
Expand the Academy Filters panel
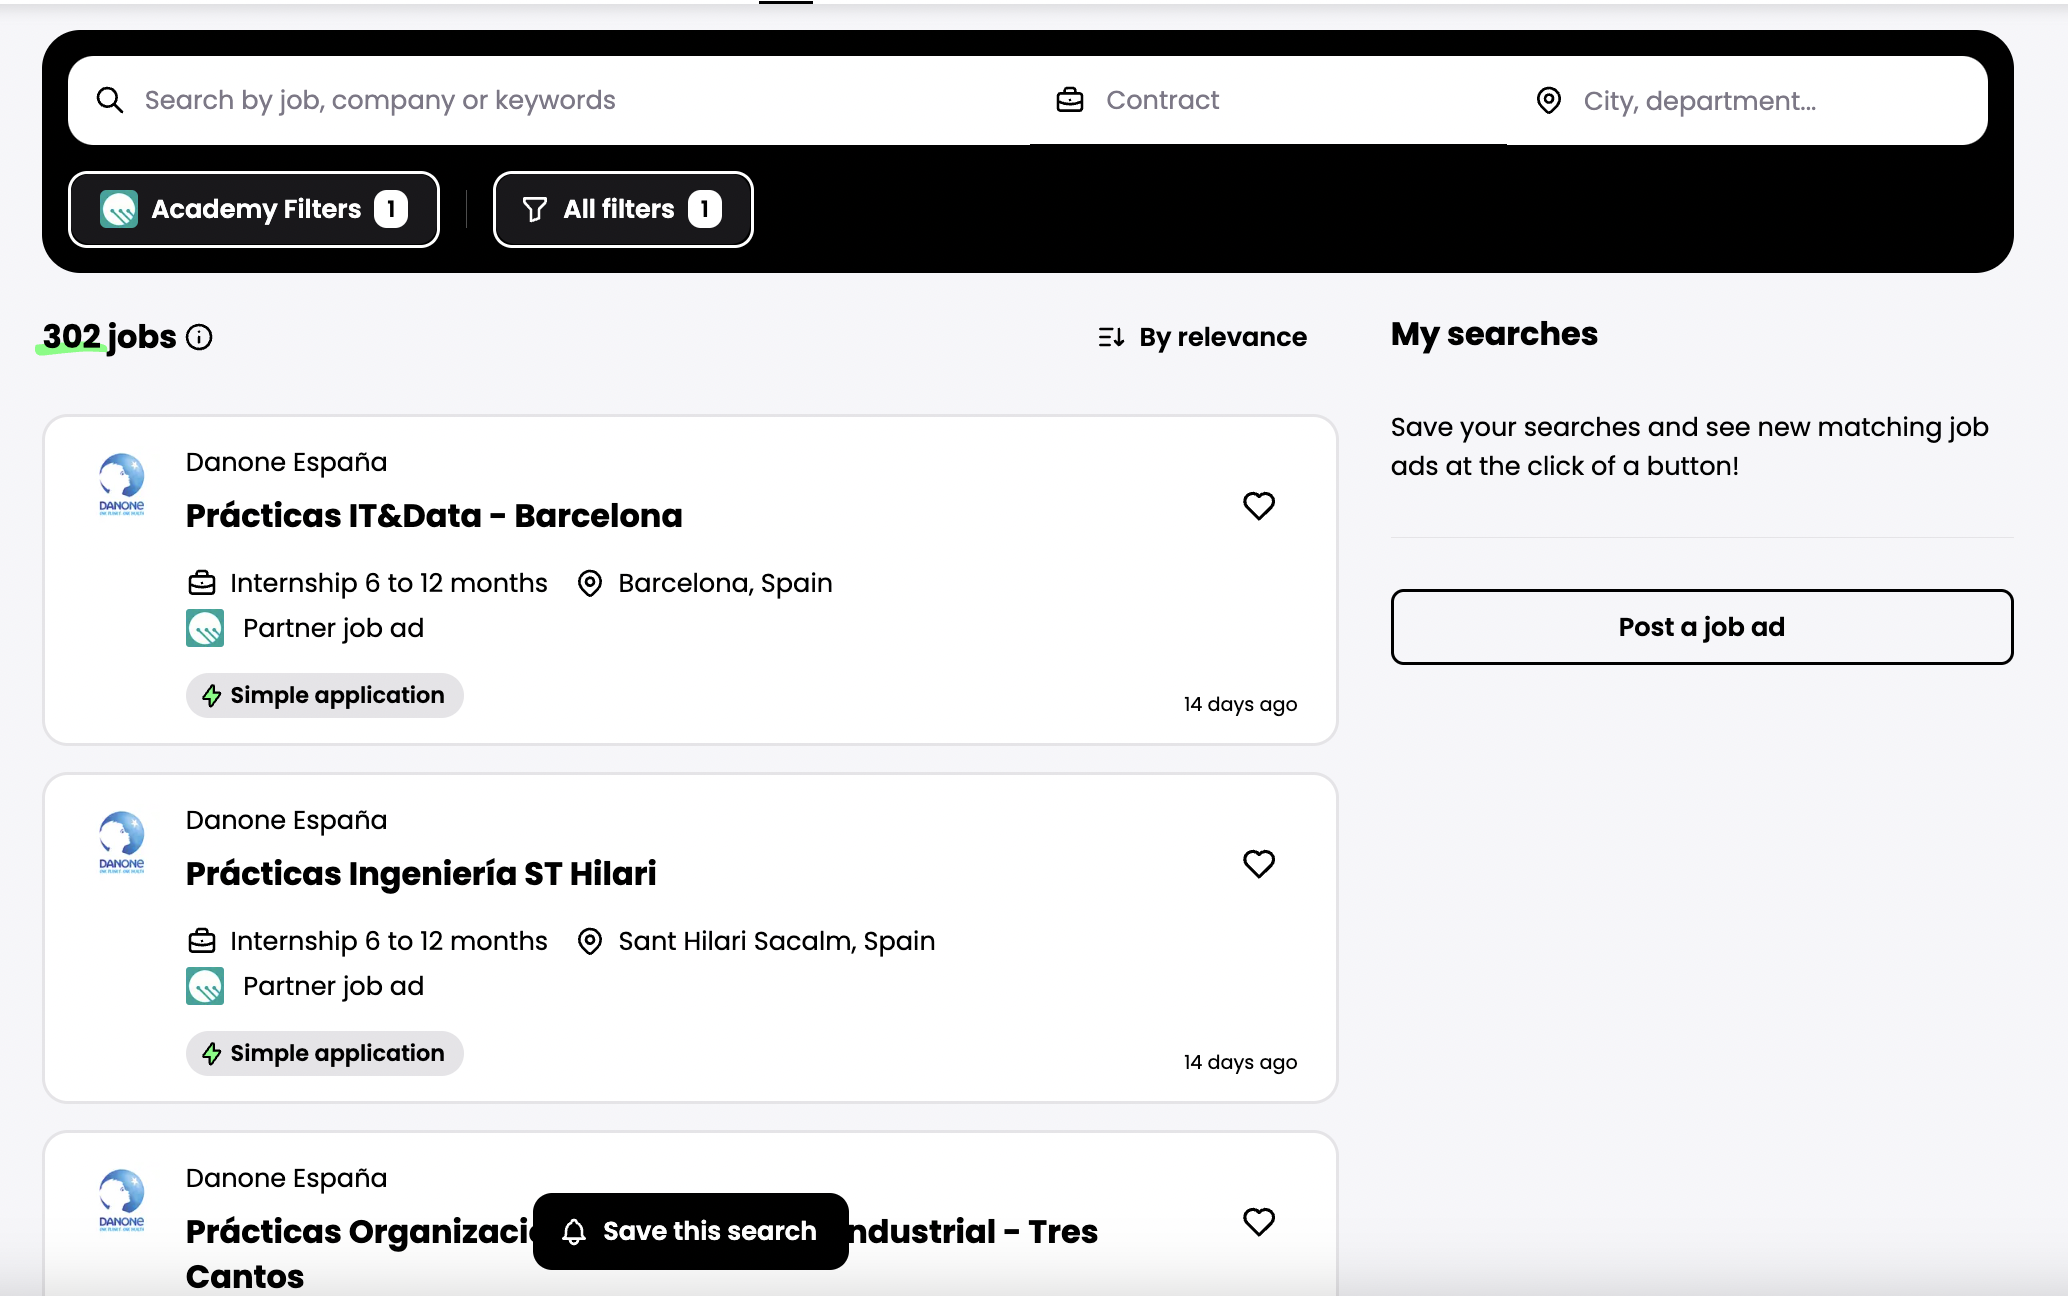point(254,209)
